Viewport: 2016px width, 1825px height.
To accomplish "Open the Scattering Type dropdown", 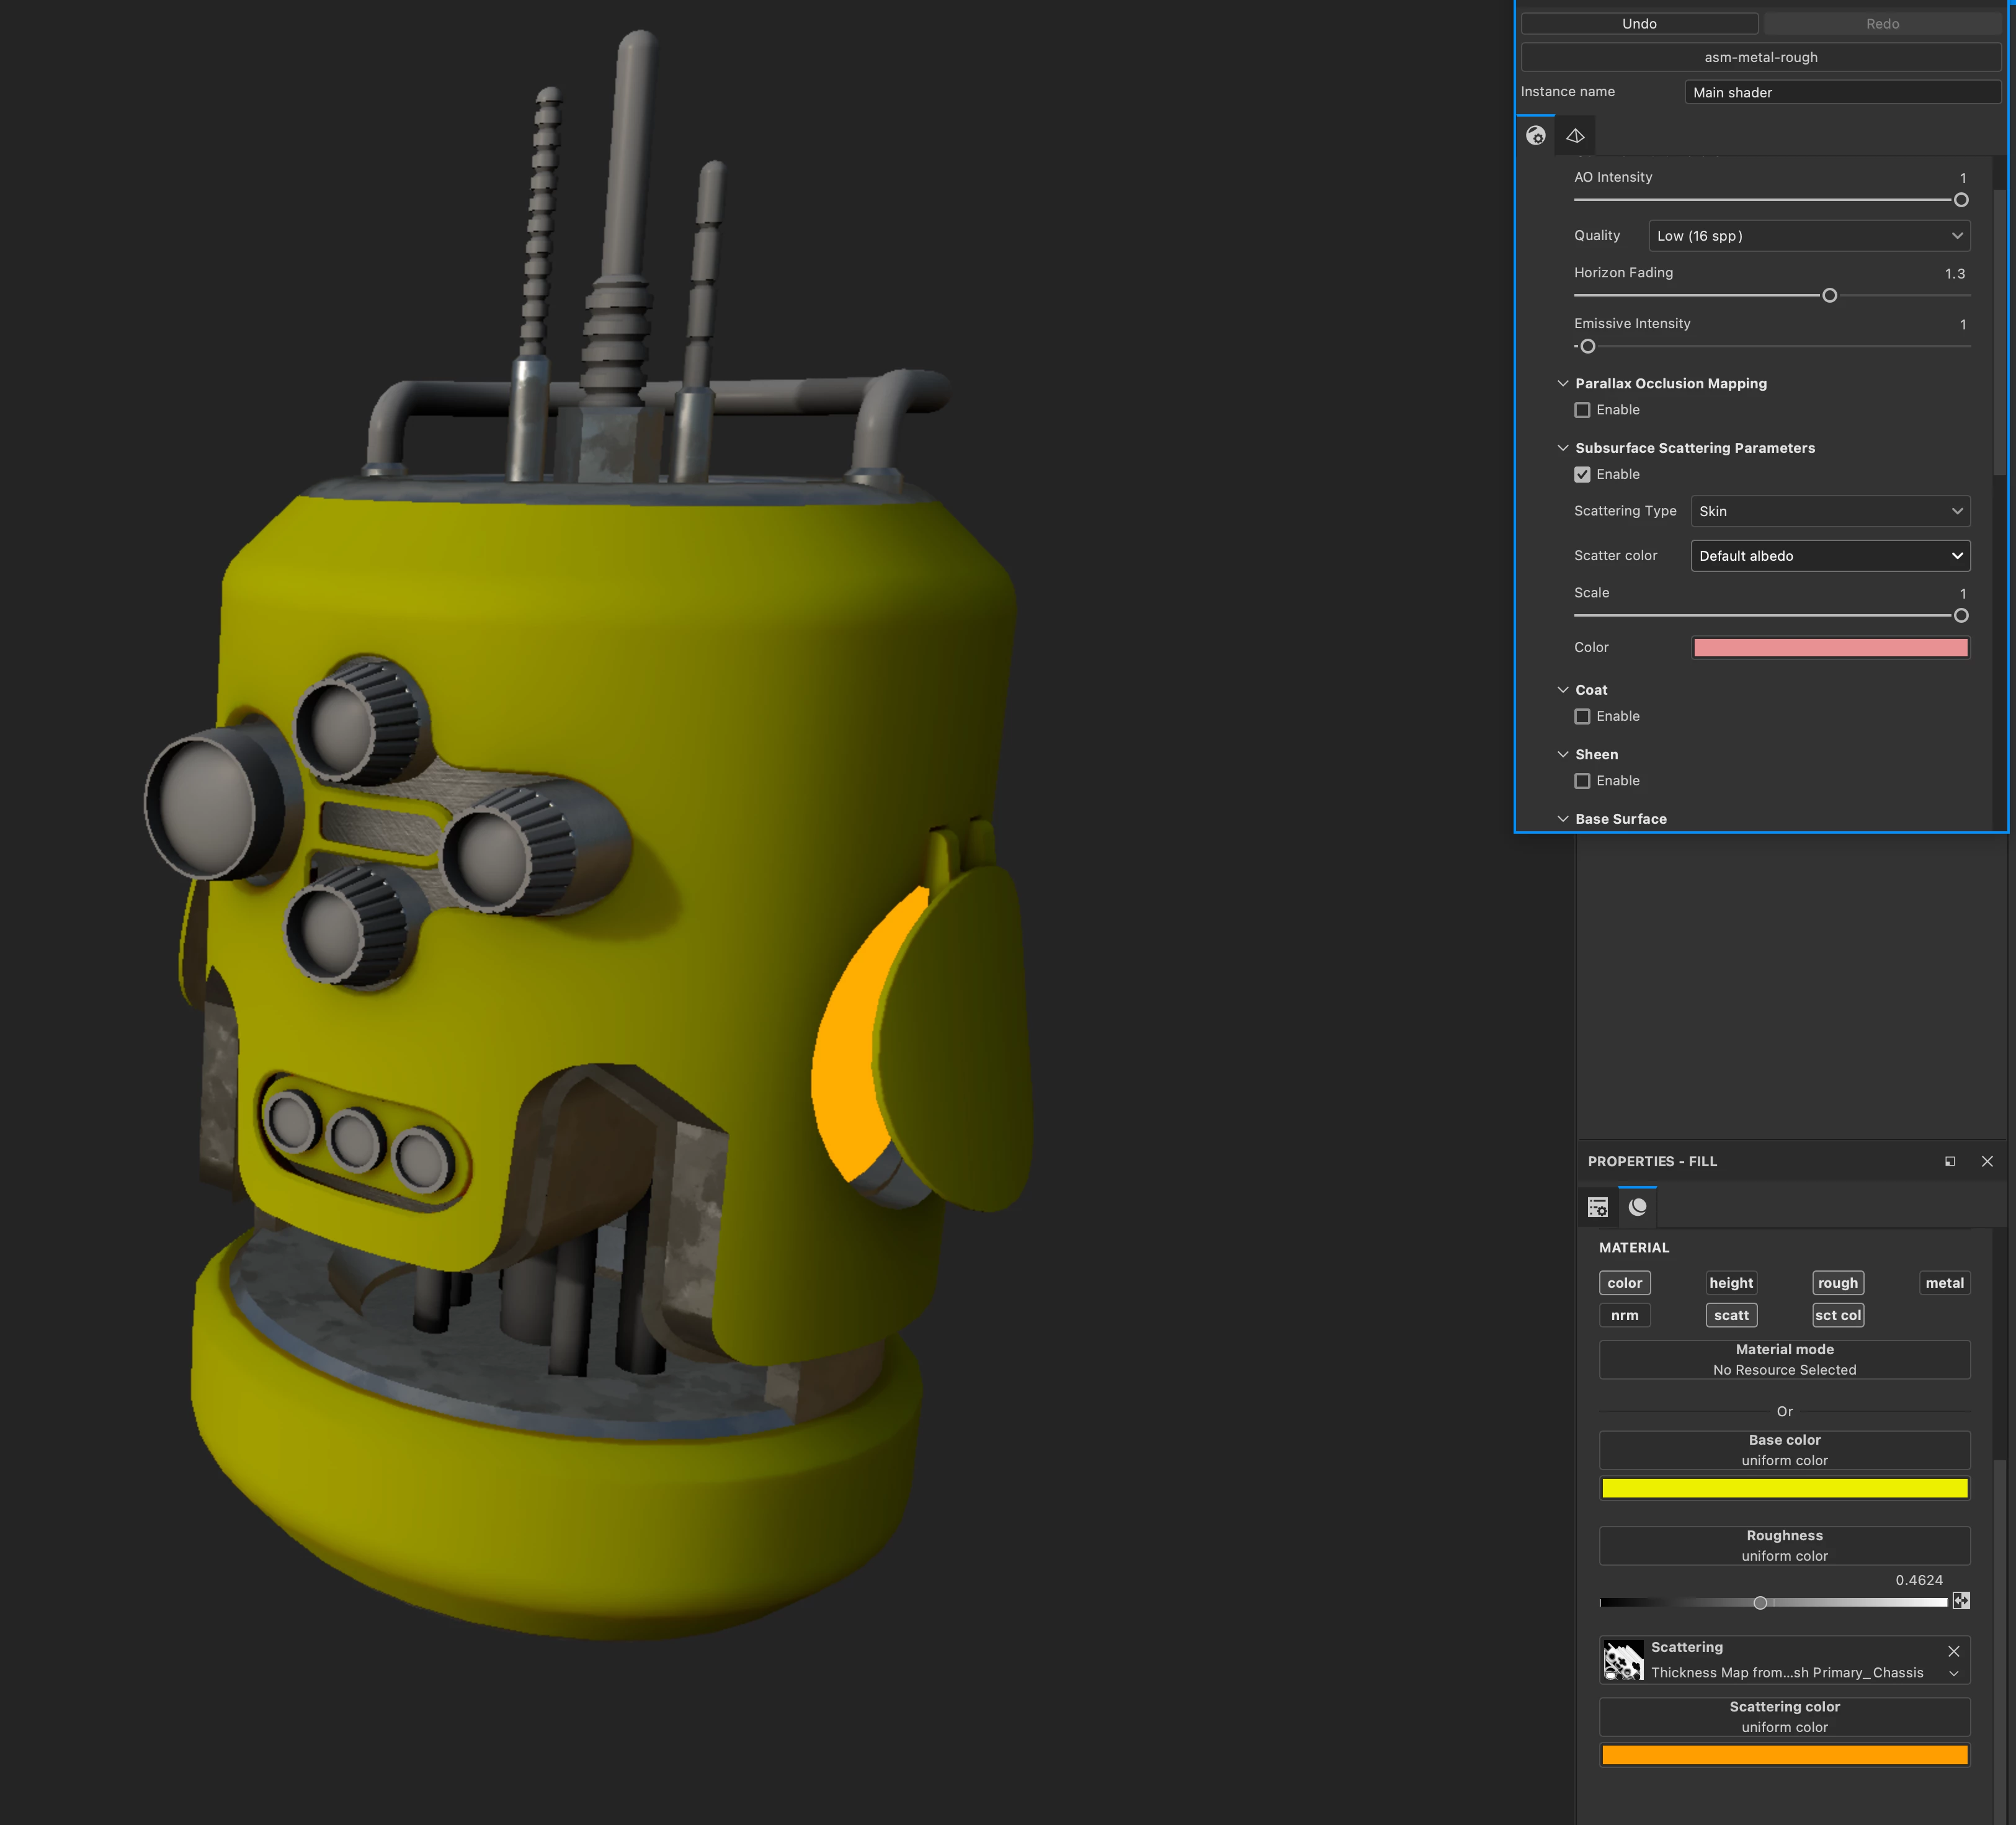I will (1829, 511).
